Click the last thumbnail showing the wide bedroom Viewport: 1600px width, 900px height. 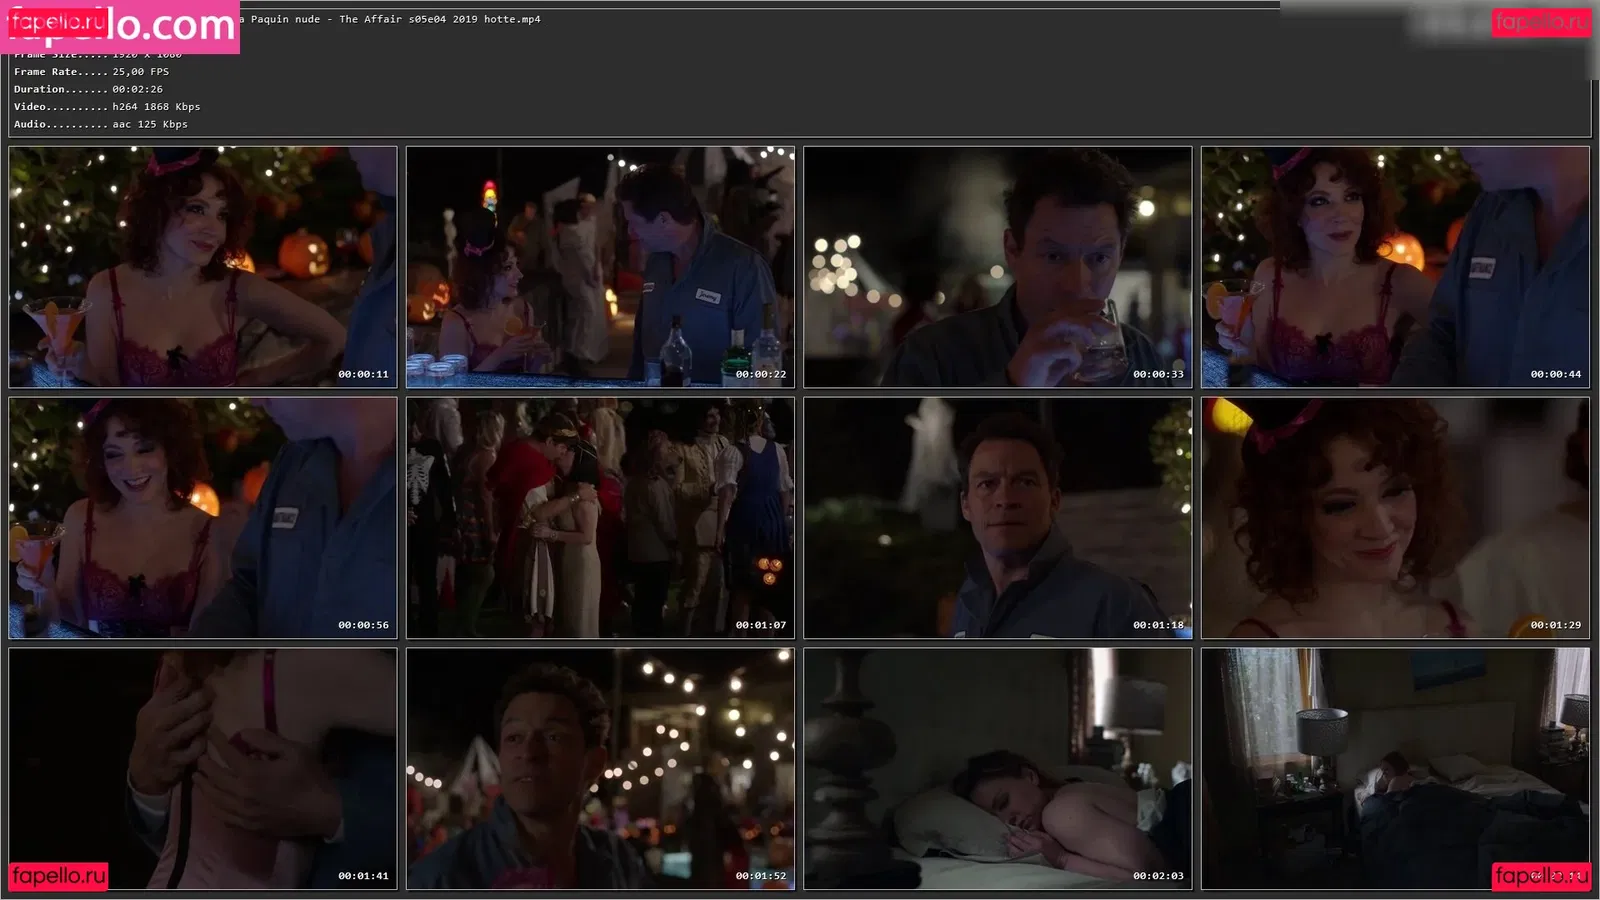tap(1395, 768)
